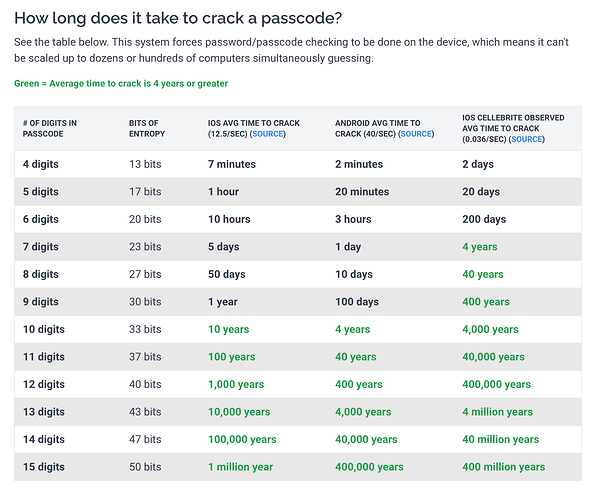595x500 pixels.
Task: Select the '6 digits' row label
Action: pos(41,219)
